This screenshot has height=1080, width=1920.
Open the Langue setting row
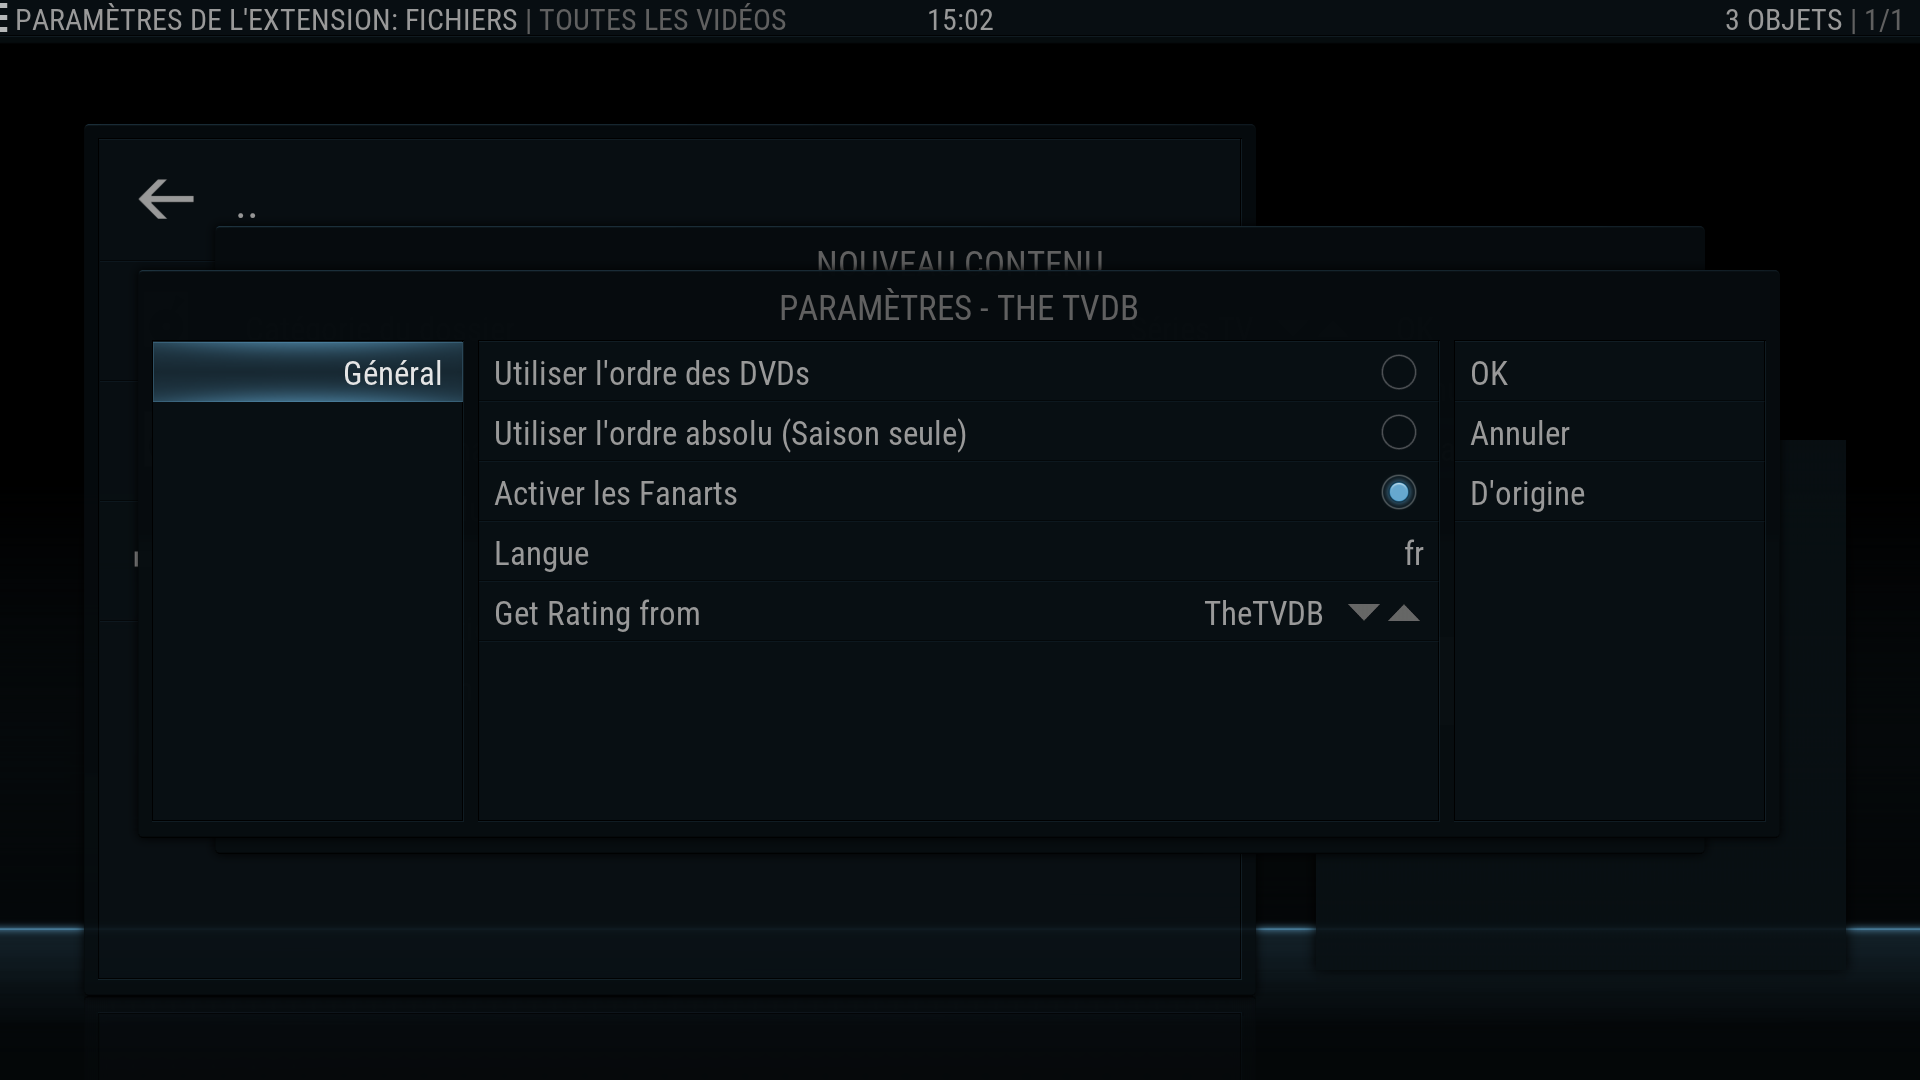958,552
